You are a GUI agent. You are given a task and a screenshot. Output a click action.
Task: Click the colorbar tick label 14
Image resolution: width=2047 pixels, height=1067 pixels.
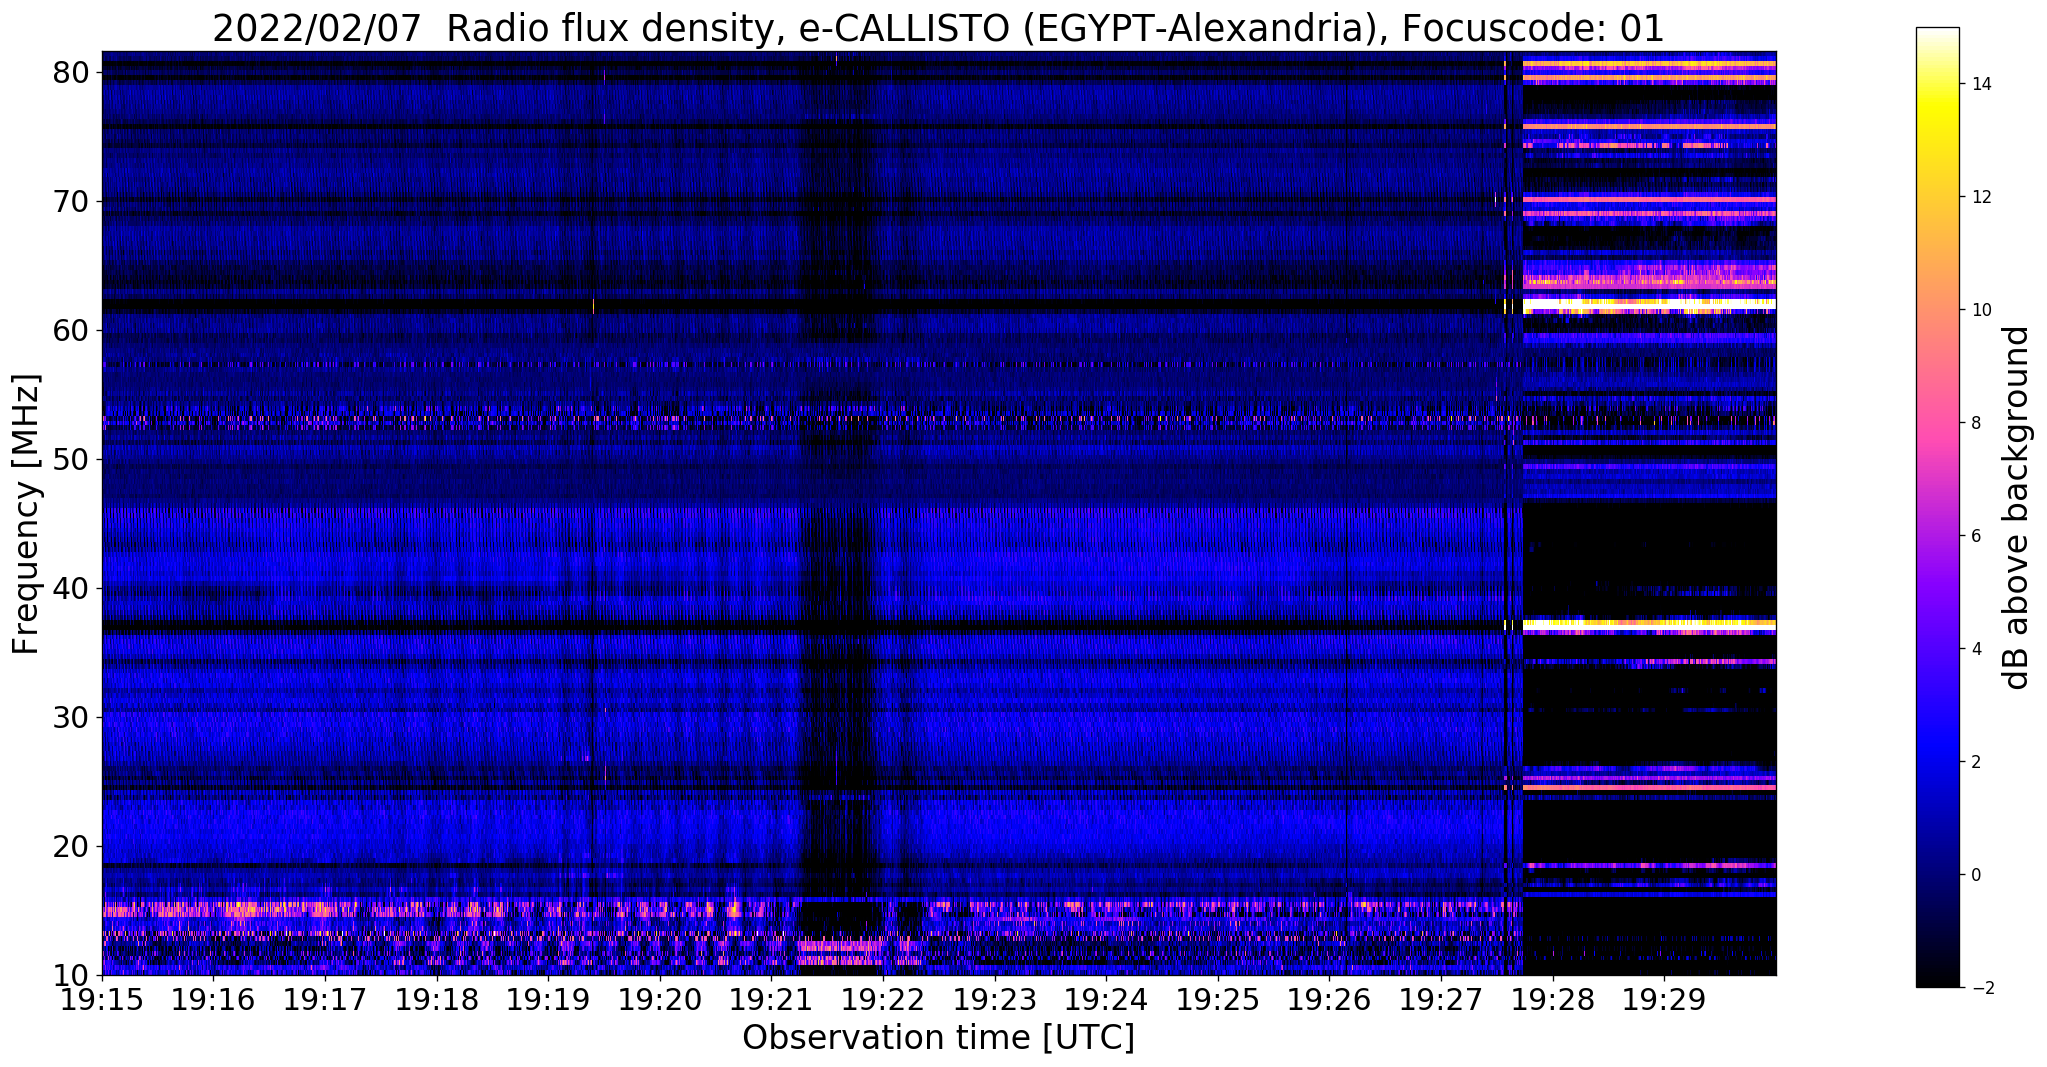(x=1980, y=84)
